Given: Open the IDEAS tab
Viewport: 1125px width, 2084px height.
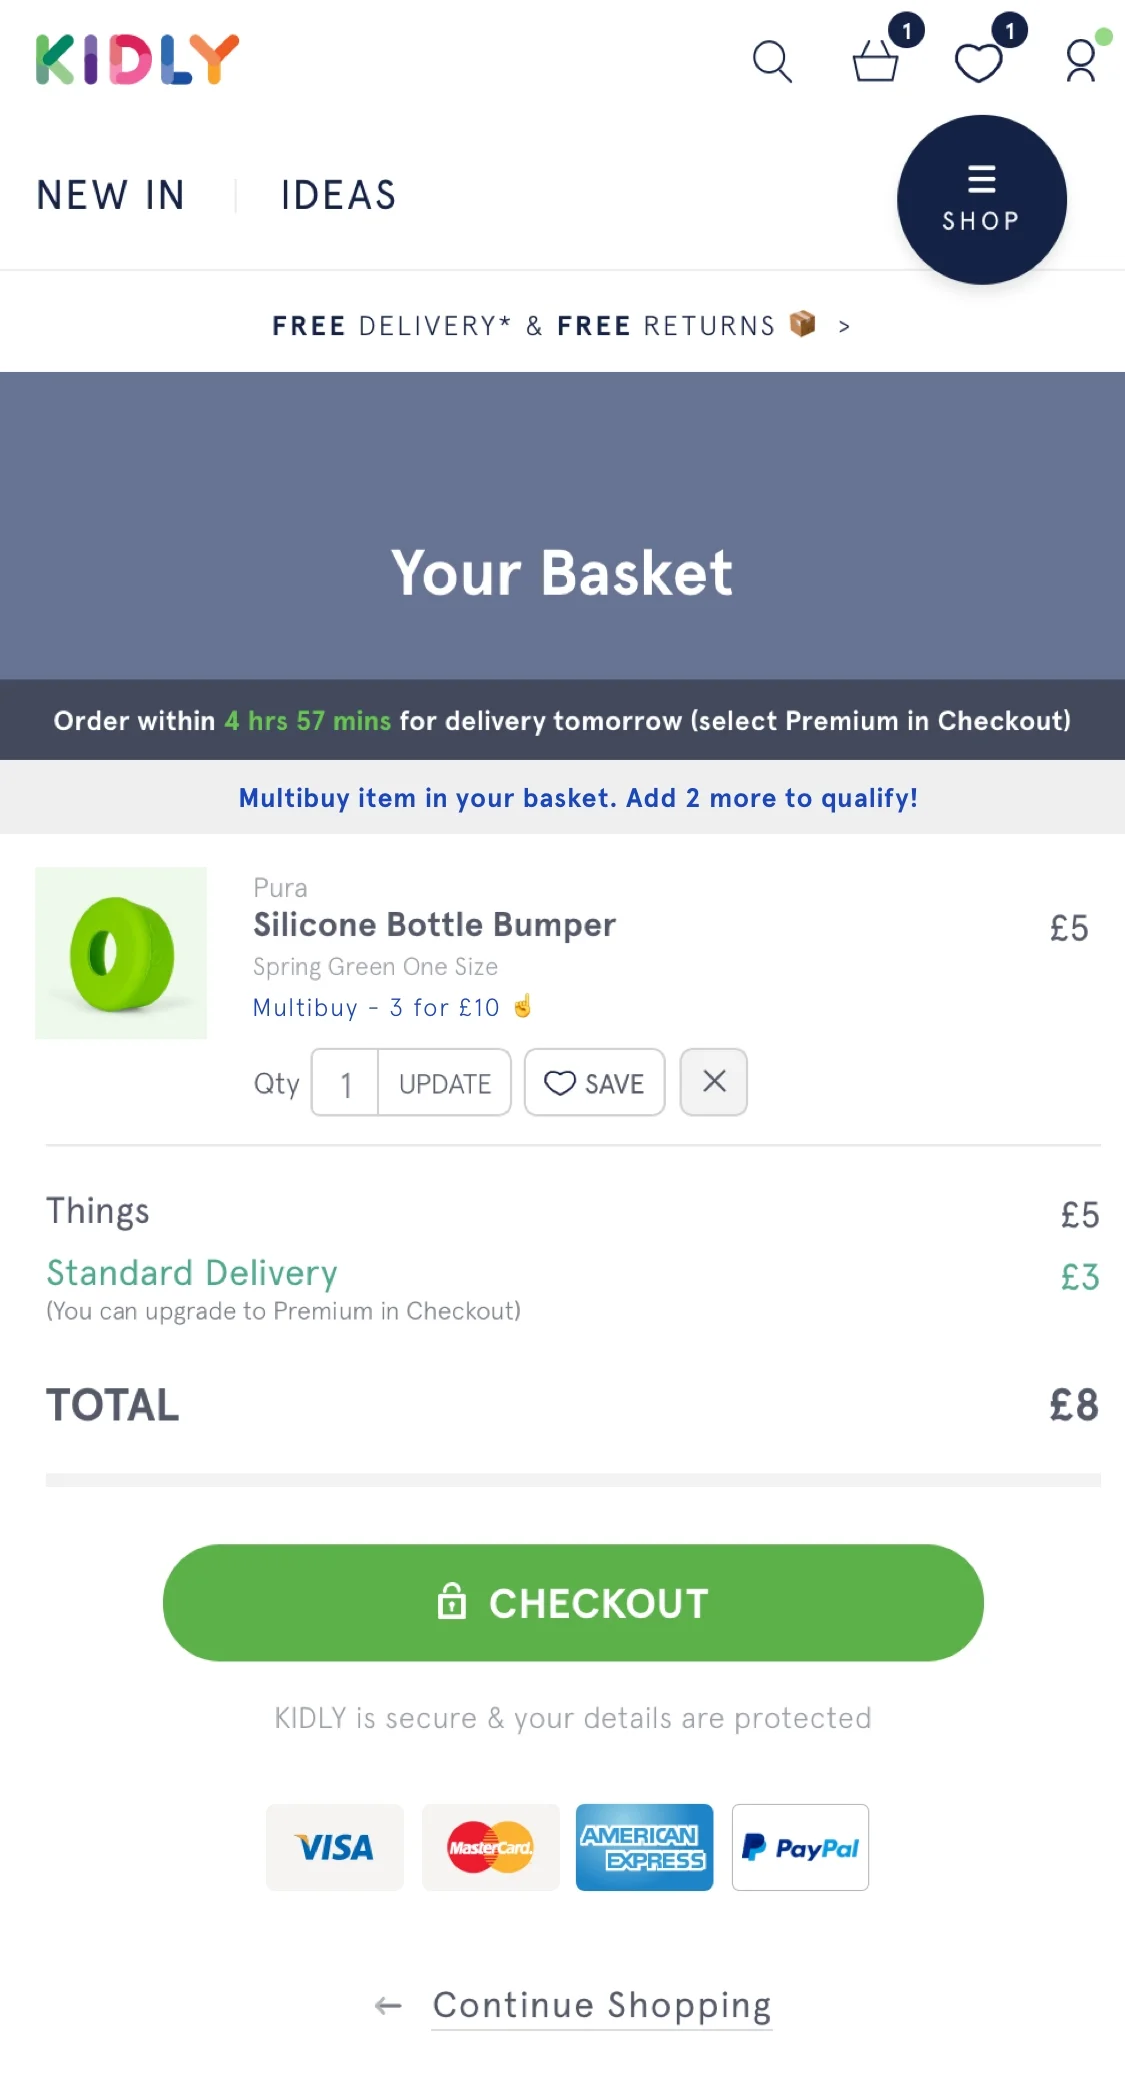Looking at the screenshot, I should click(x=339, y=195).
